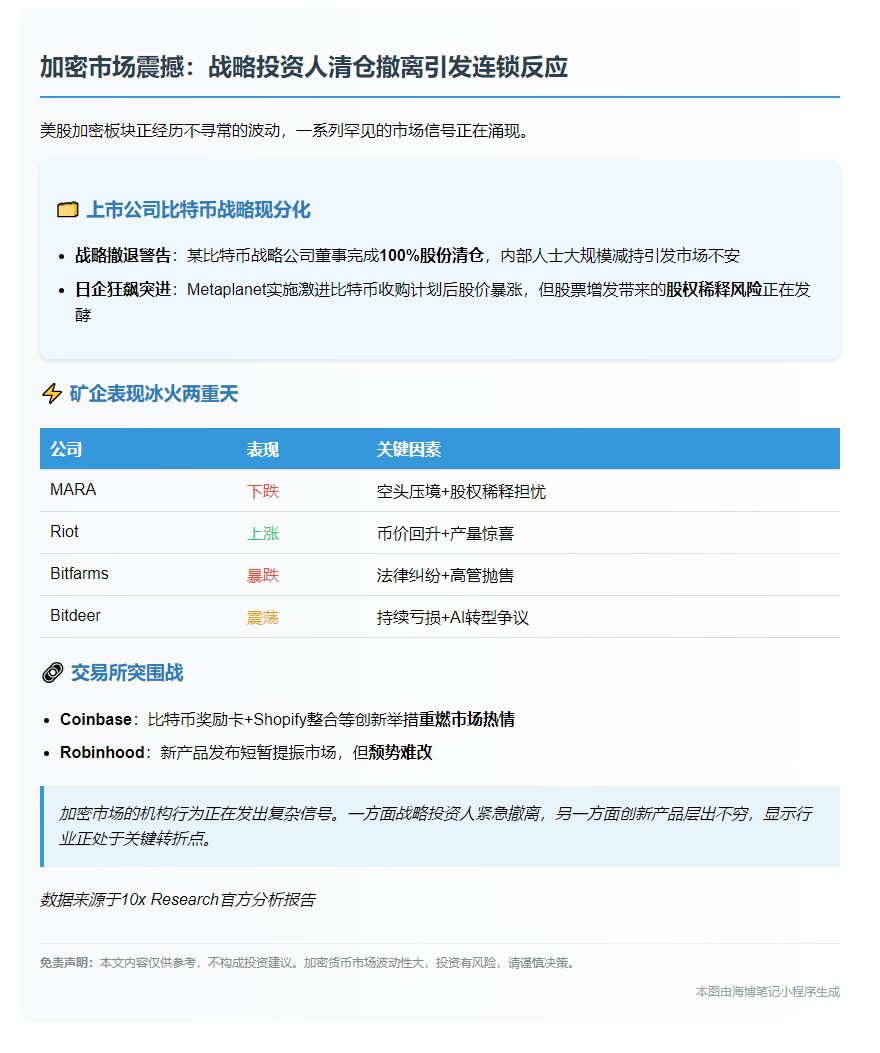Click the source line 数据来源于10x Research官方分析报告
This screenshot has width=880, height=1053.
177,899
